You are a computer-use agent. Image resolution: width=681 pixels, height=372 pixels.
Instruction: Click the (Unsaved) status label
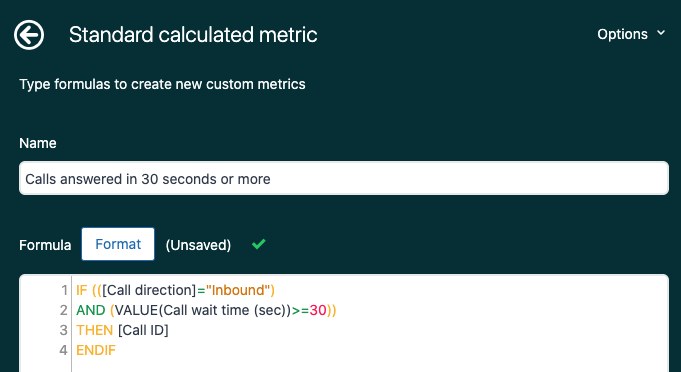[x=198, y=245]
